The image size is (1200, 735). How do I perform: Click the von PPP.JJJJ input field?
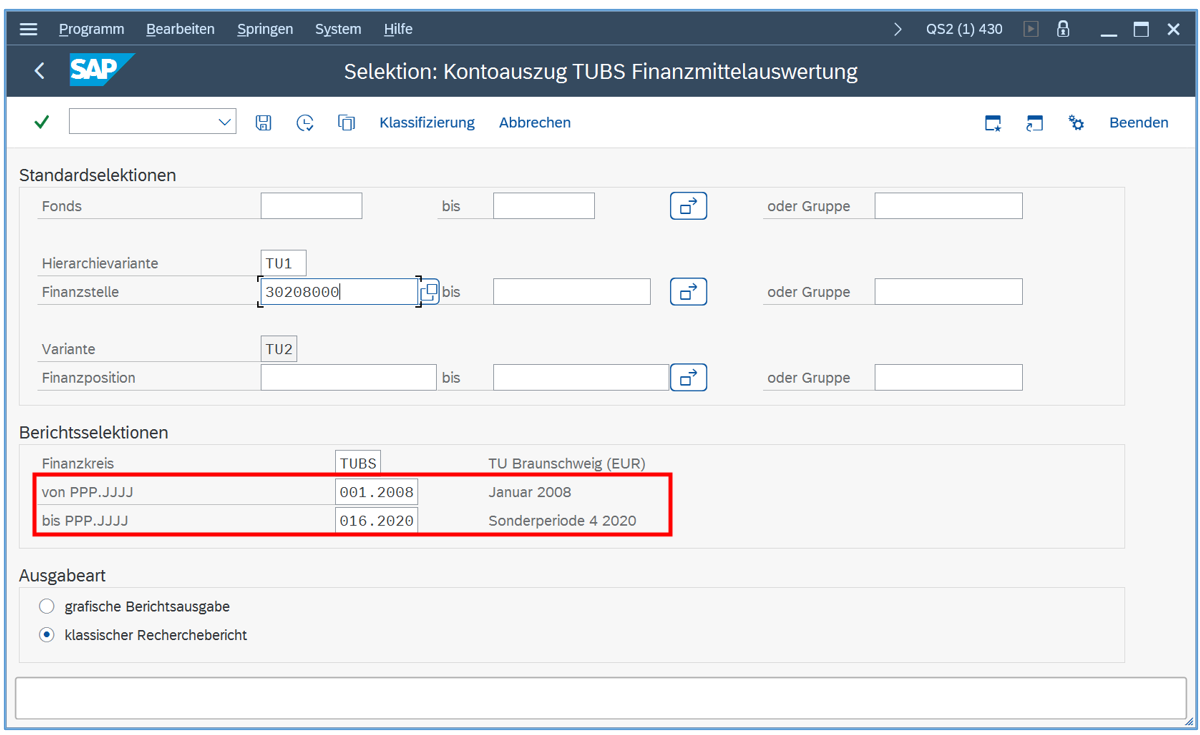pos(376,492)
